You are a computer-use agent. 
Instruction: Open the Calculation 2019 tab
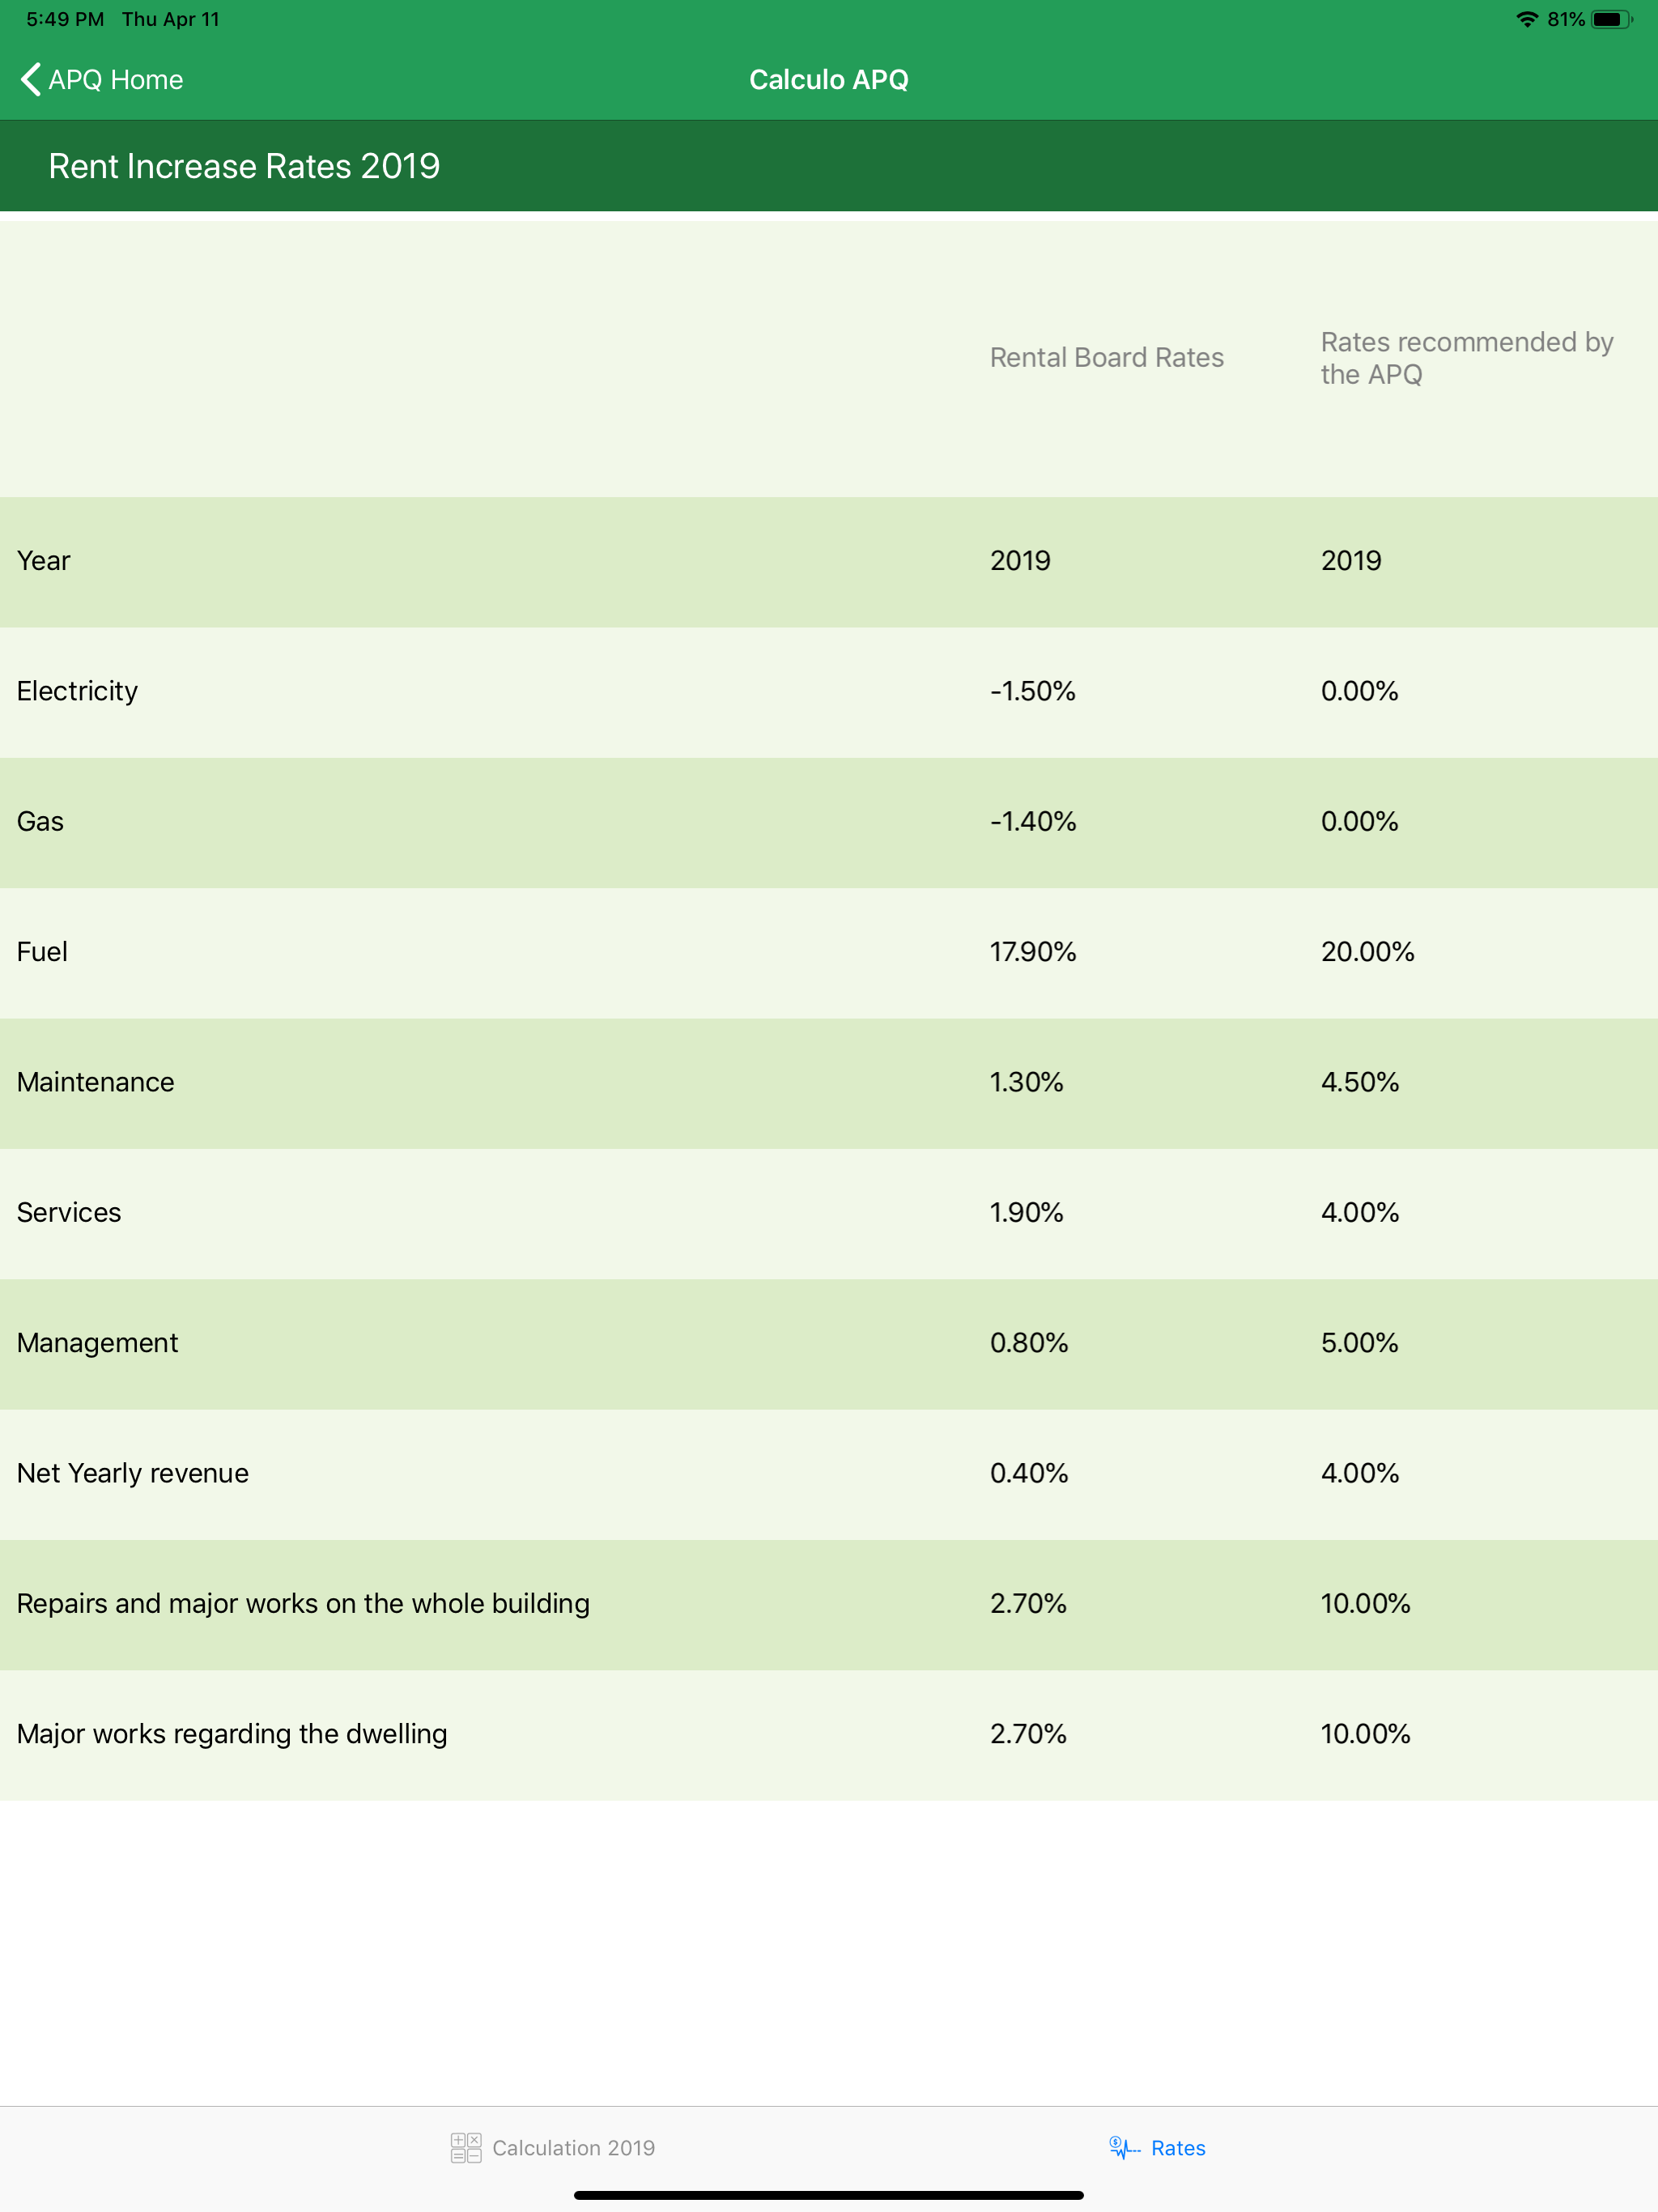point(553,2147)
